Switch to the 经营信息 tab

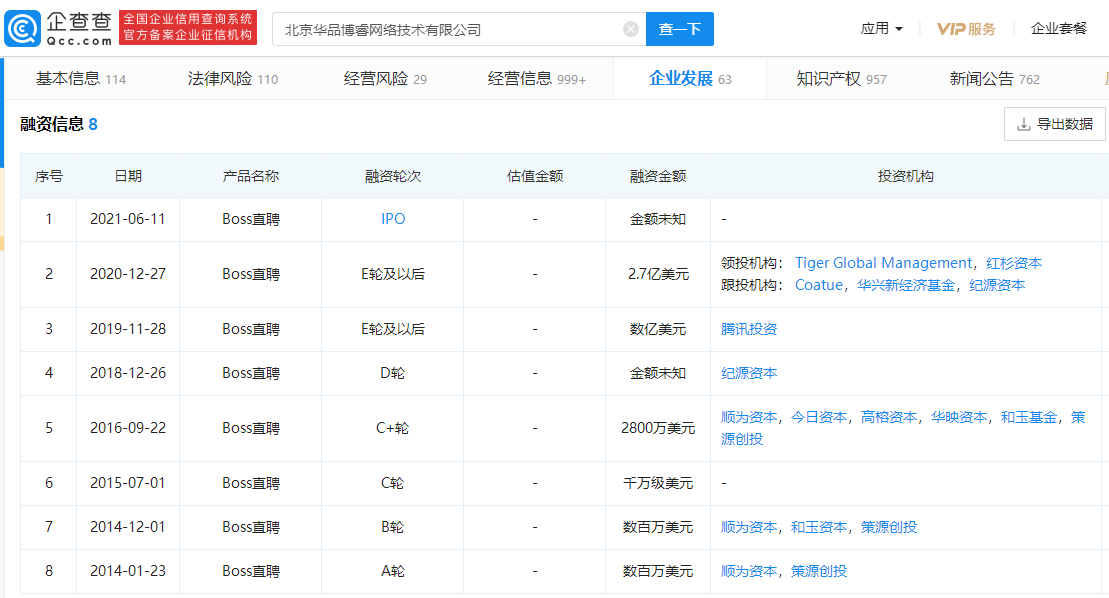click(537, 78)
